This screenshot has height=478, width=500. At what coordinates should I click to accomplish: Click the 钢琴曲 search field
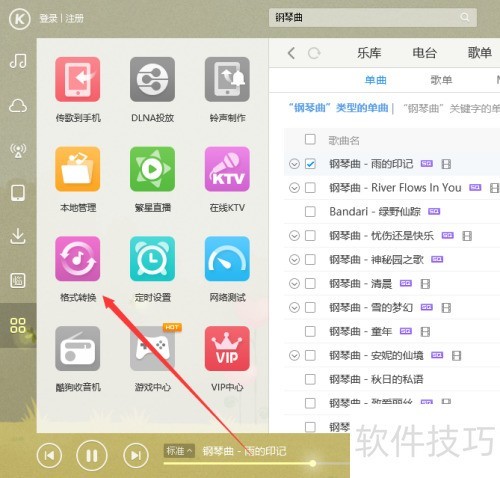point(373,17)
